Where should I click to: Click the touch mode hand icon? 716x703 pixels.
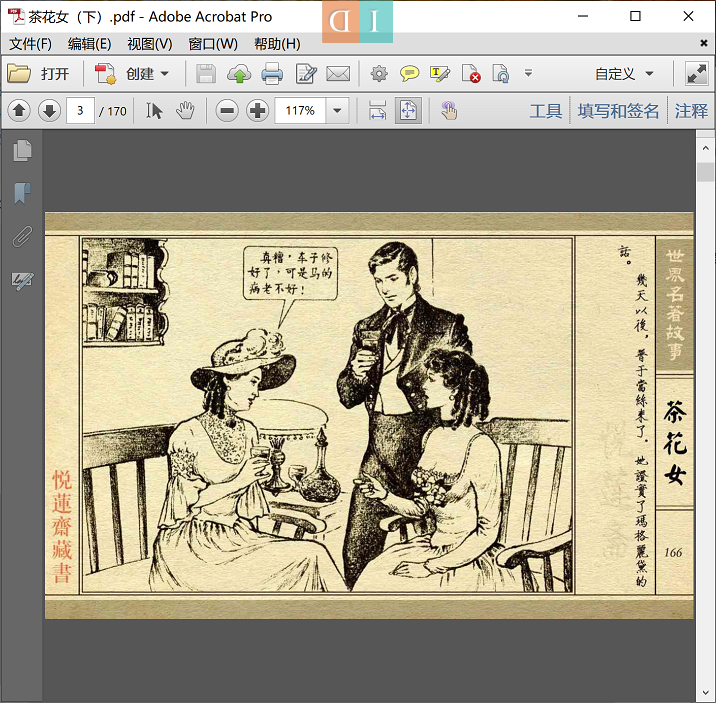tap(449, 110)
